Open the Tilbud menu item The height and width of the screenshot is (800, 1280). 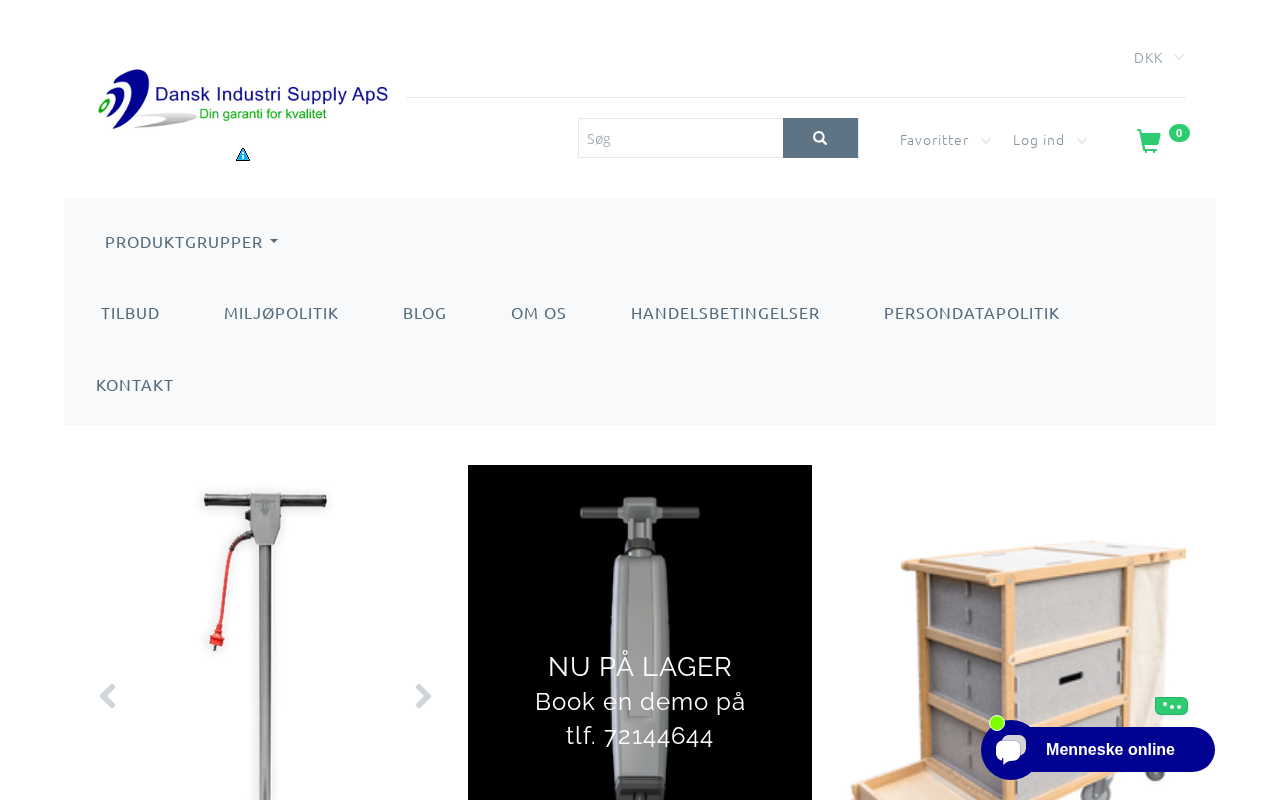[130, 313]
